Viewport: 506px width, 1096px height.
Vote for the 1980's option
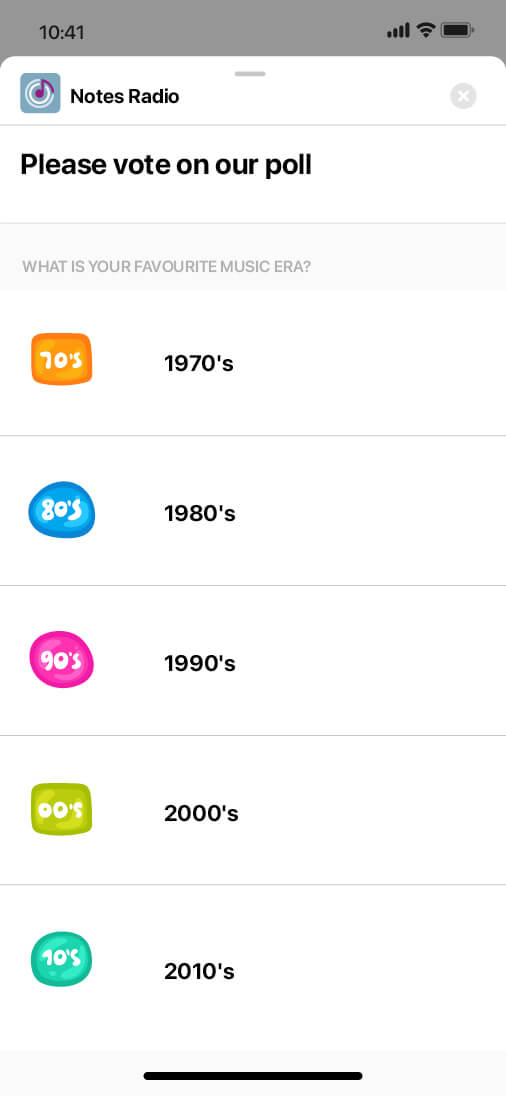(253, 511)
